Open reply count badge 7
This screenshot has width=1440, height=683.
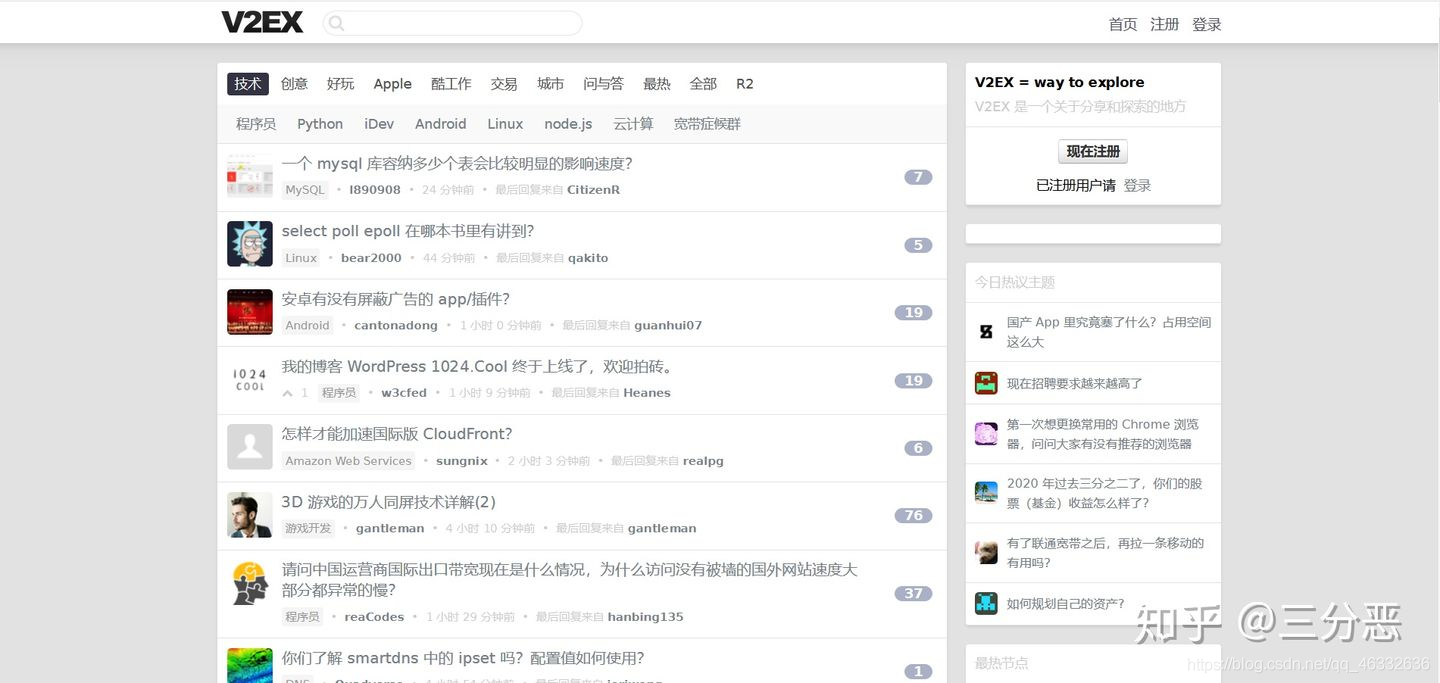pyautogui.click(x=918, y=177)
